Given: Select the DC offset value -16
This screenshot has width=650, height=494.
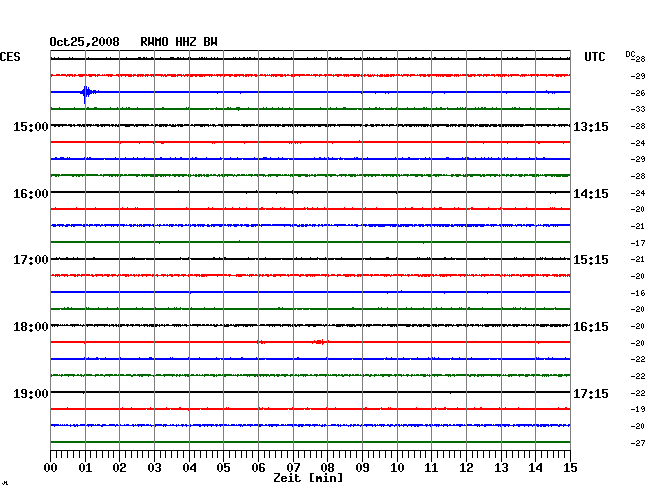Looking at the screenshot, I should click(x=638, y=293).
